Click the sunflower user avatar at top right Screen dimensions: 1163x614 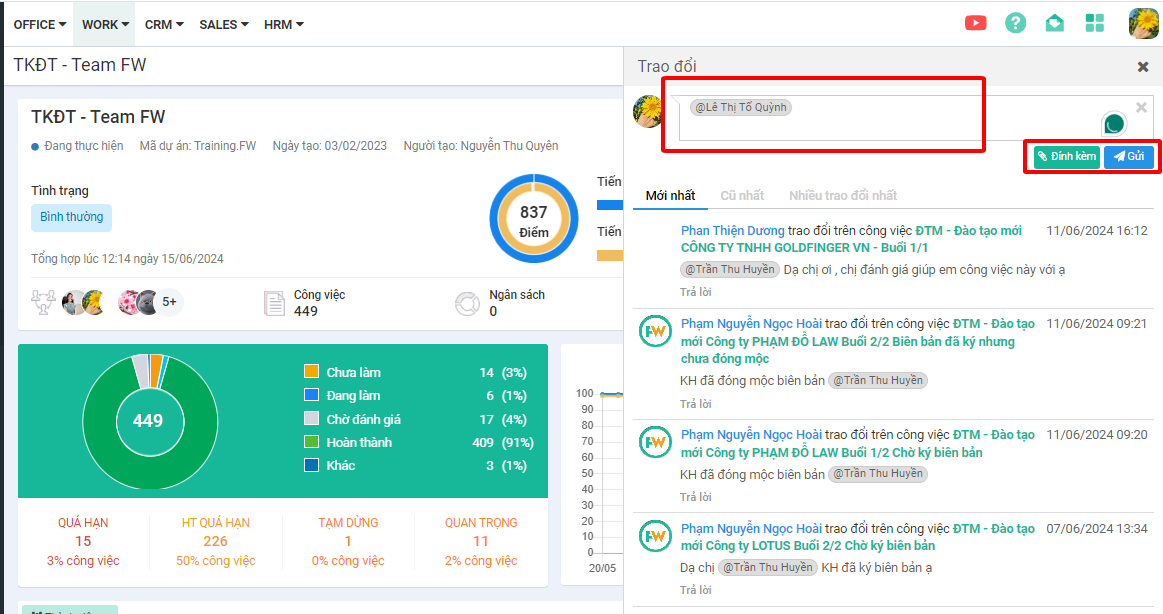point(1143,23)
